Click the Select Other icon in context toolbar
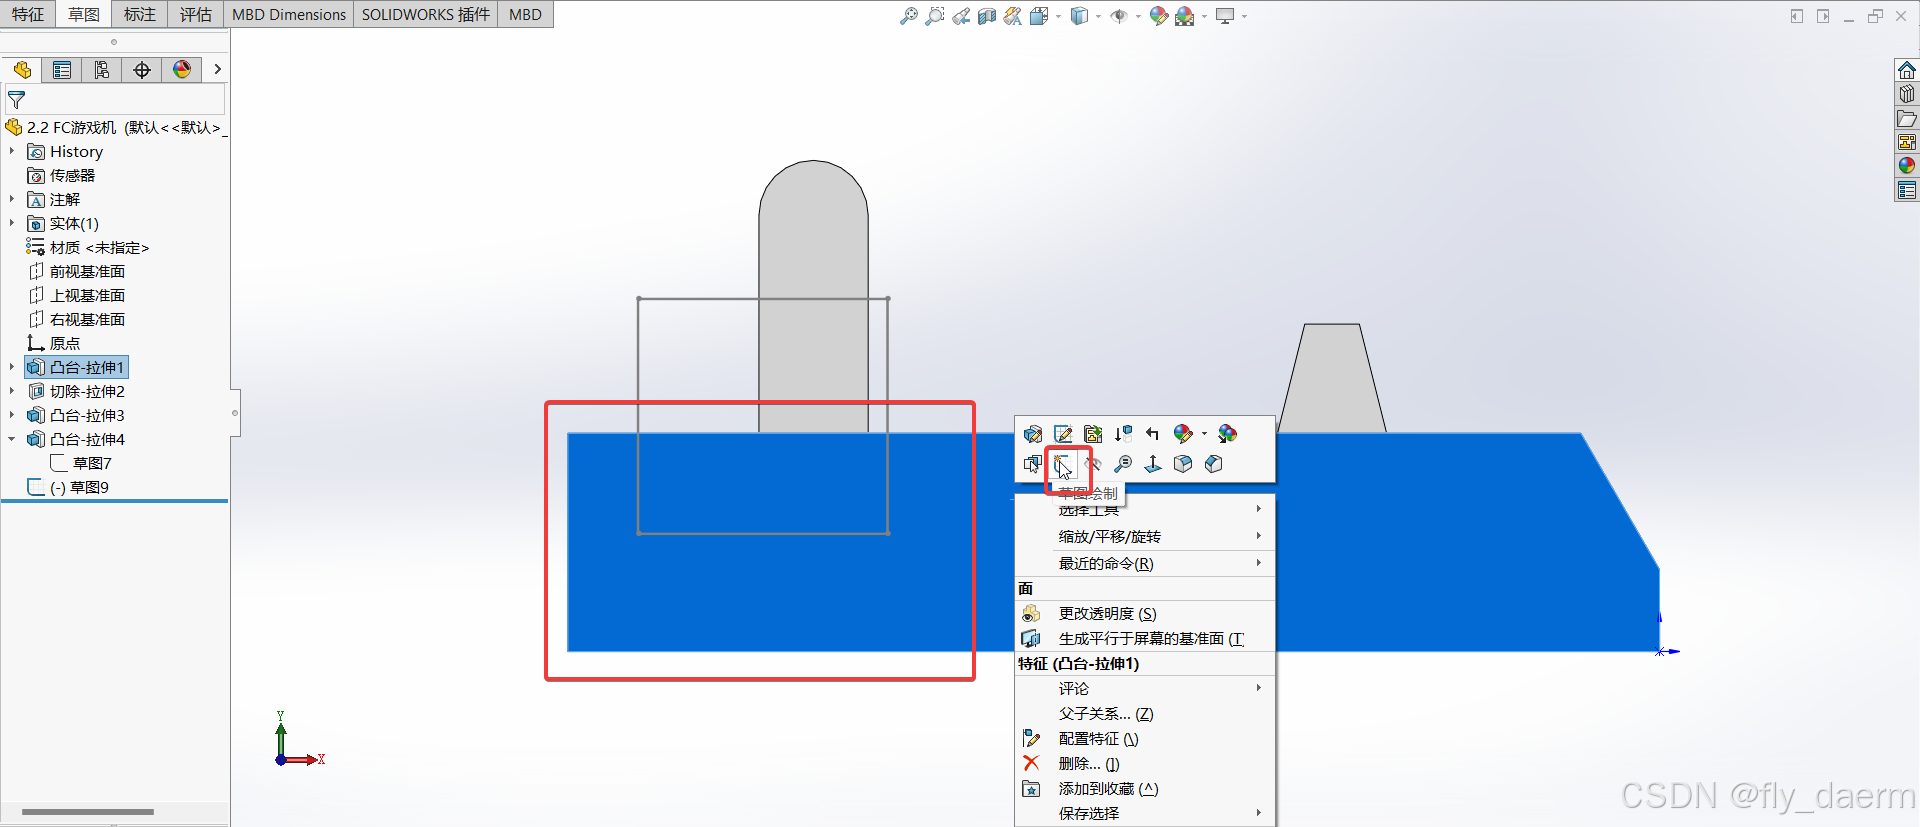Image resolution: width=1920 pixels, height=827 pixels. tap(1033, 464)
